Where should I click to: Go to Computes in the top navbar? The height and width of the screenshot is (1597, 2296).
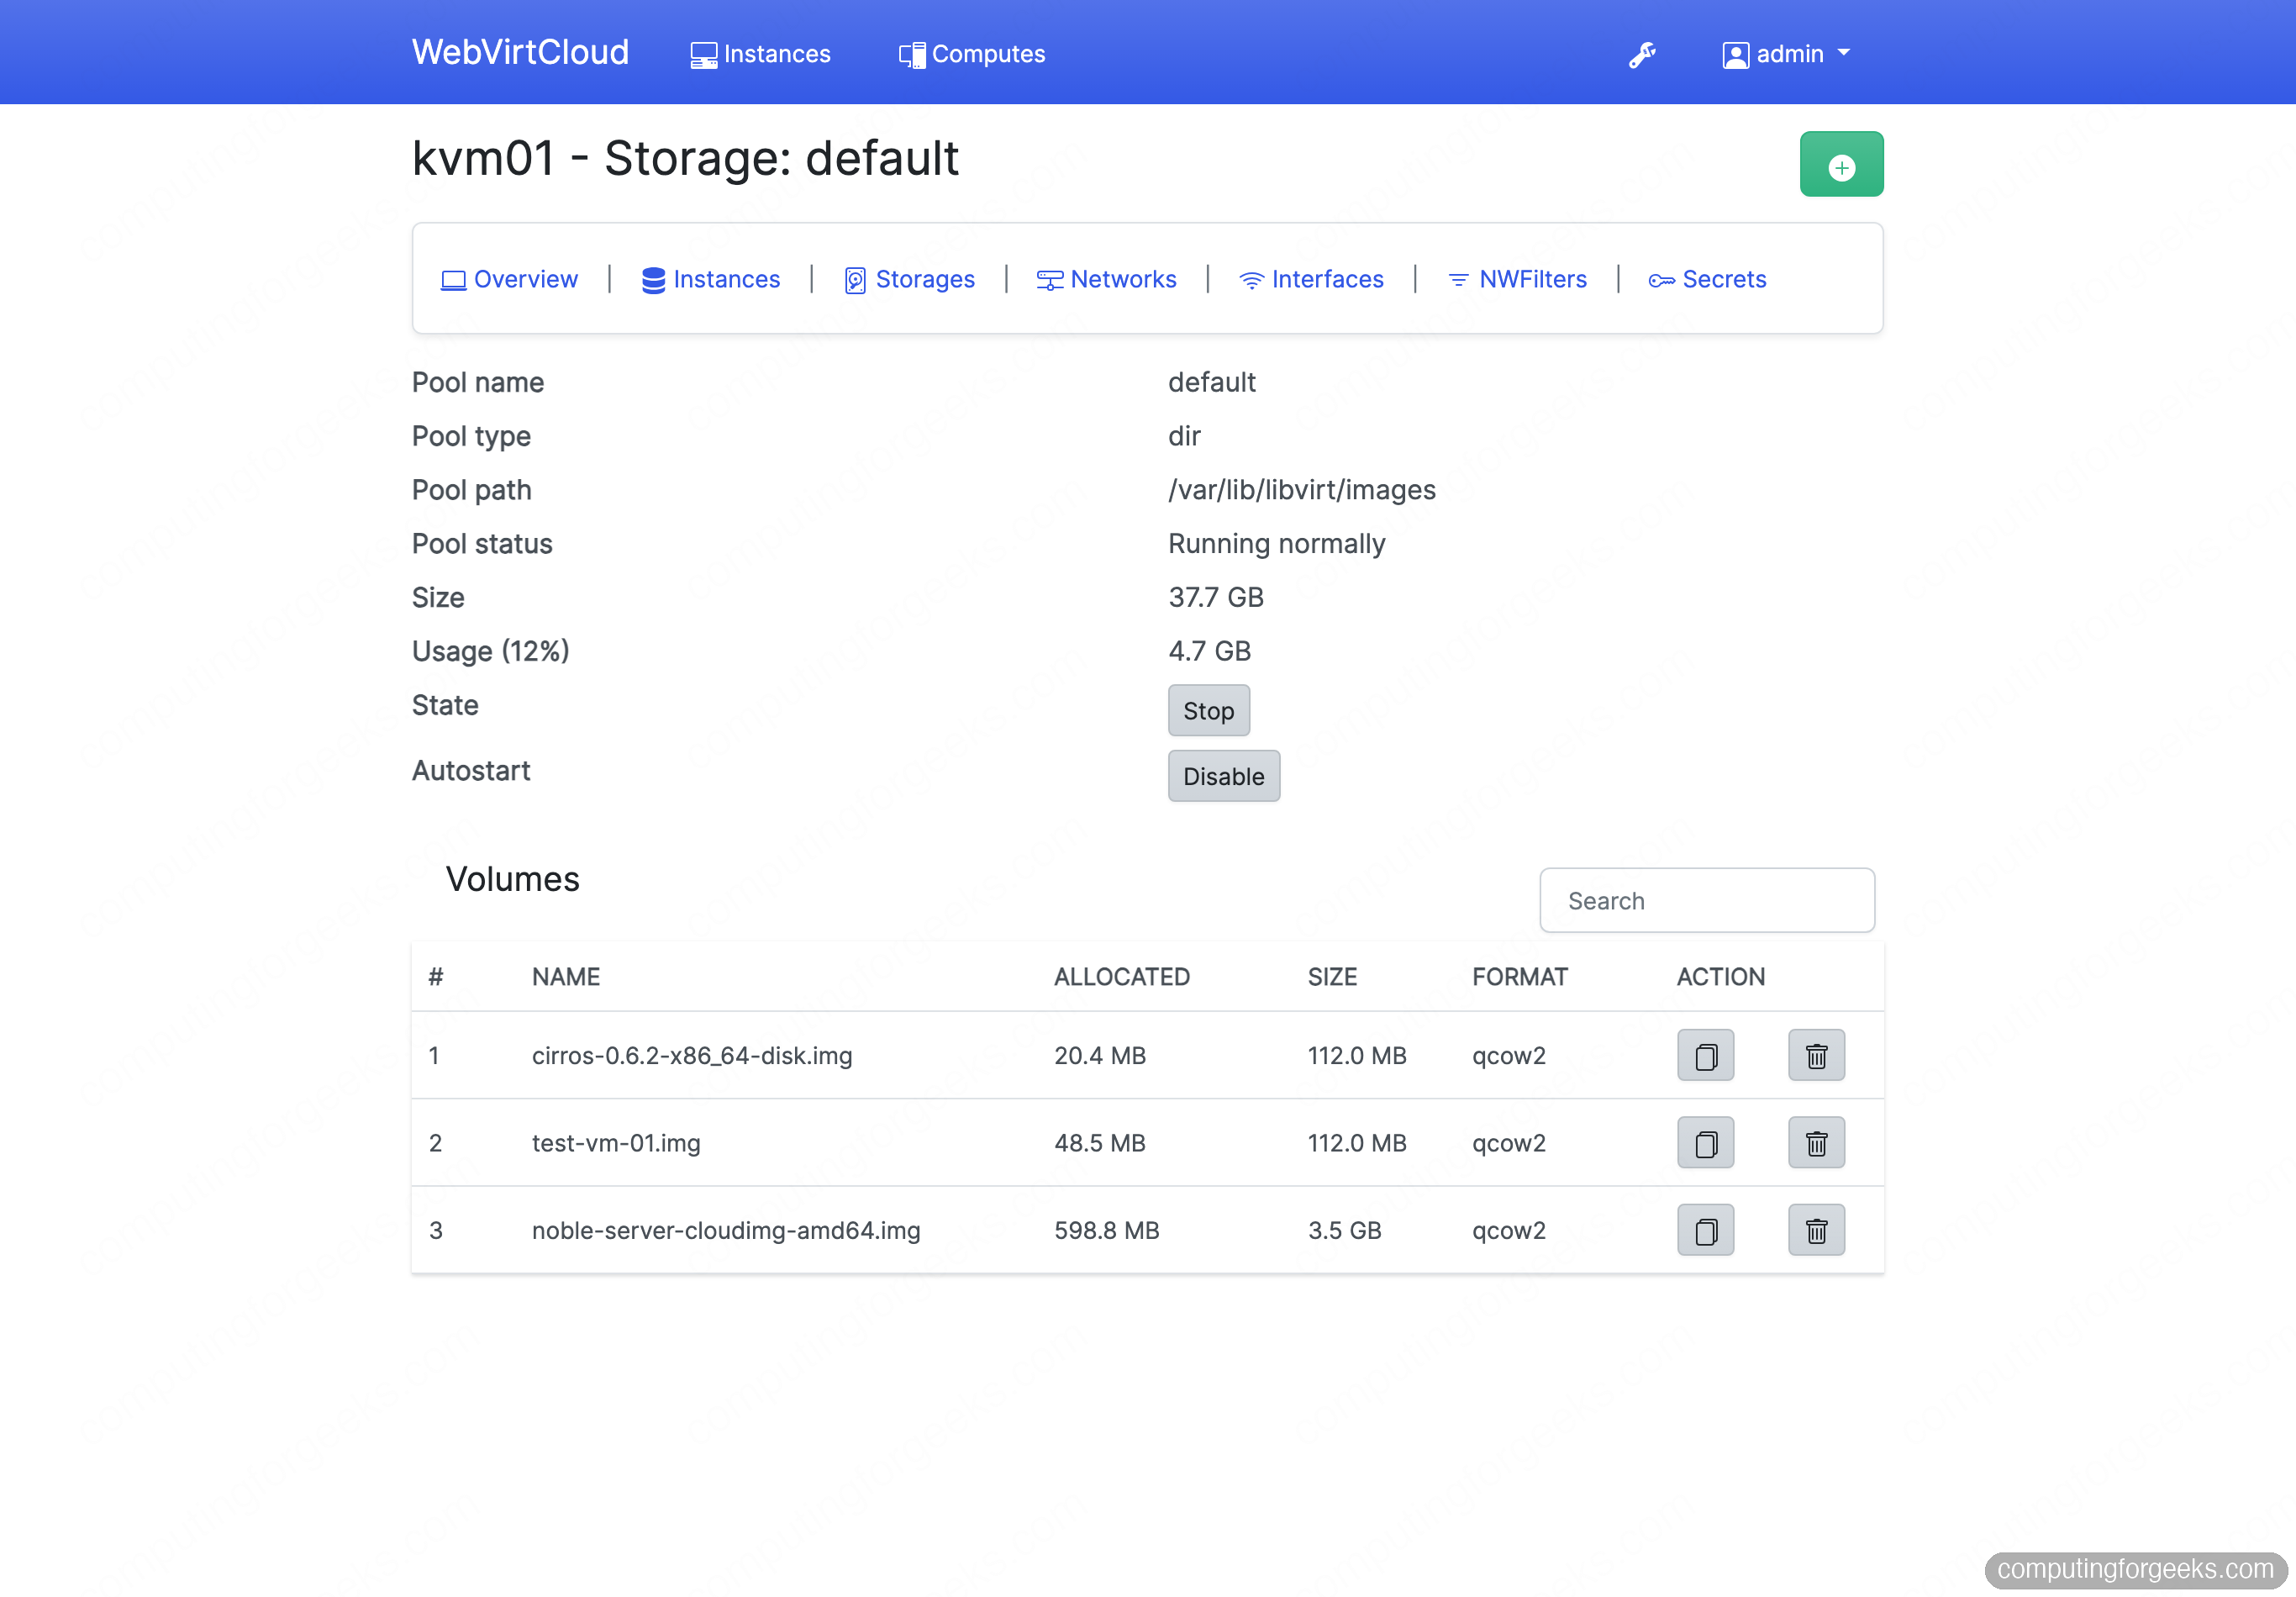tap(971, 54)
